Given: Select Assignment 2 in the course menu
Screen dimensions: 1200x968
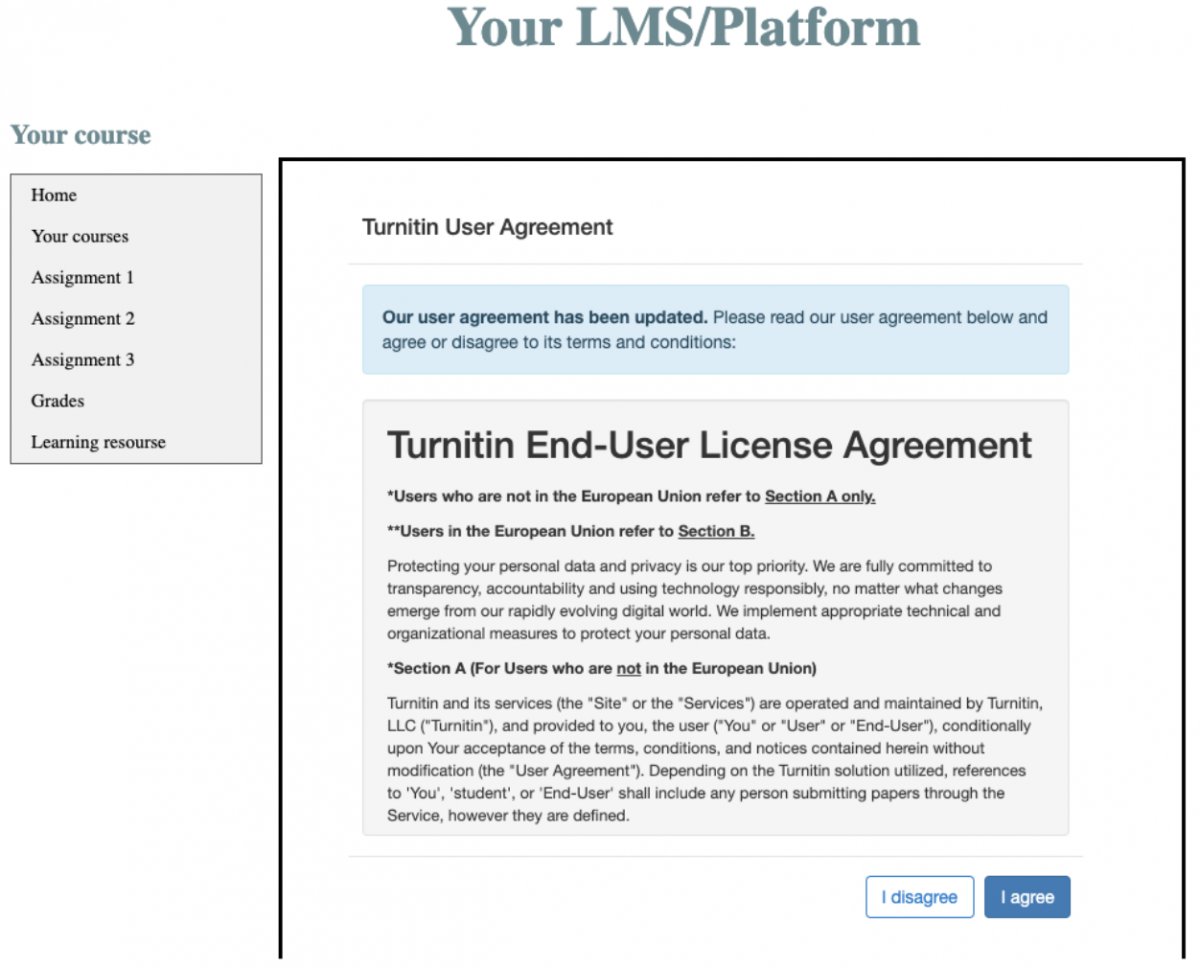Looking at the screenshot, I should pyautogui.click(x=82, y=318).
